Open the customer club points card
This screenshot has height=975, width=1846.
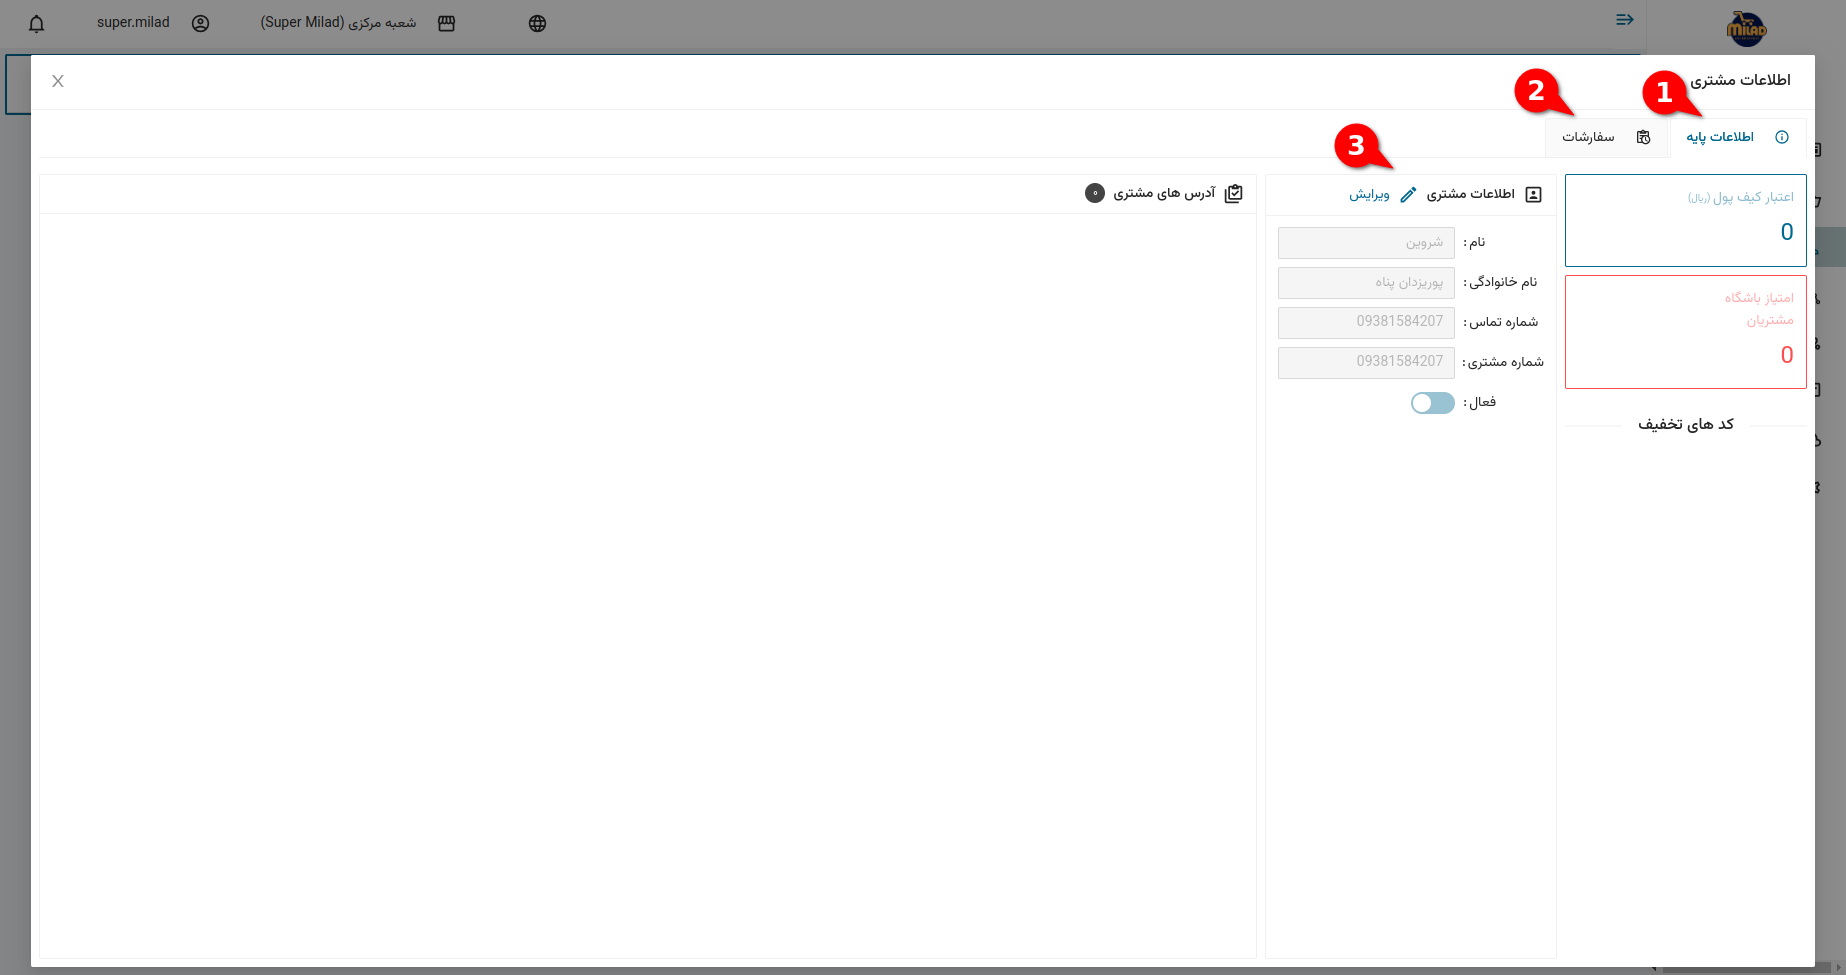coord(1685,332)
